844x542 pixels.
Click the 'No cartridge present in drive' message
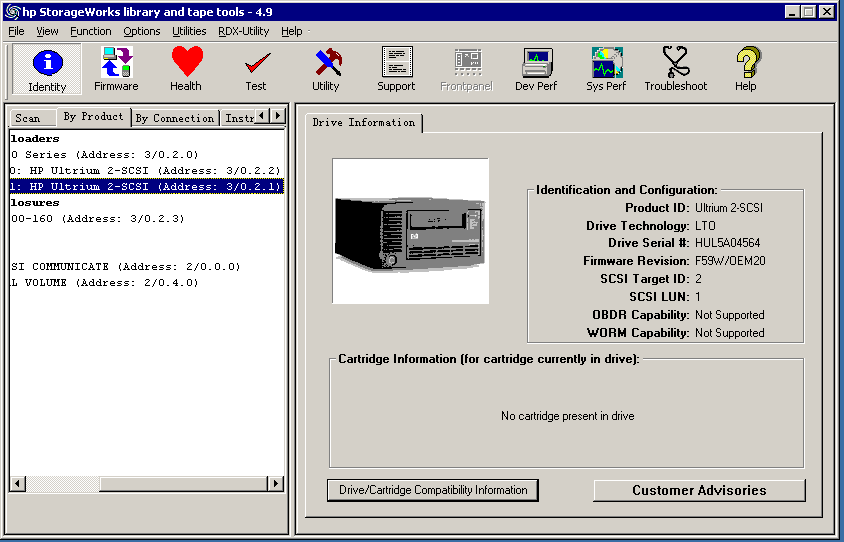[567, 416]
